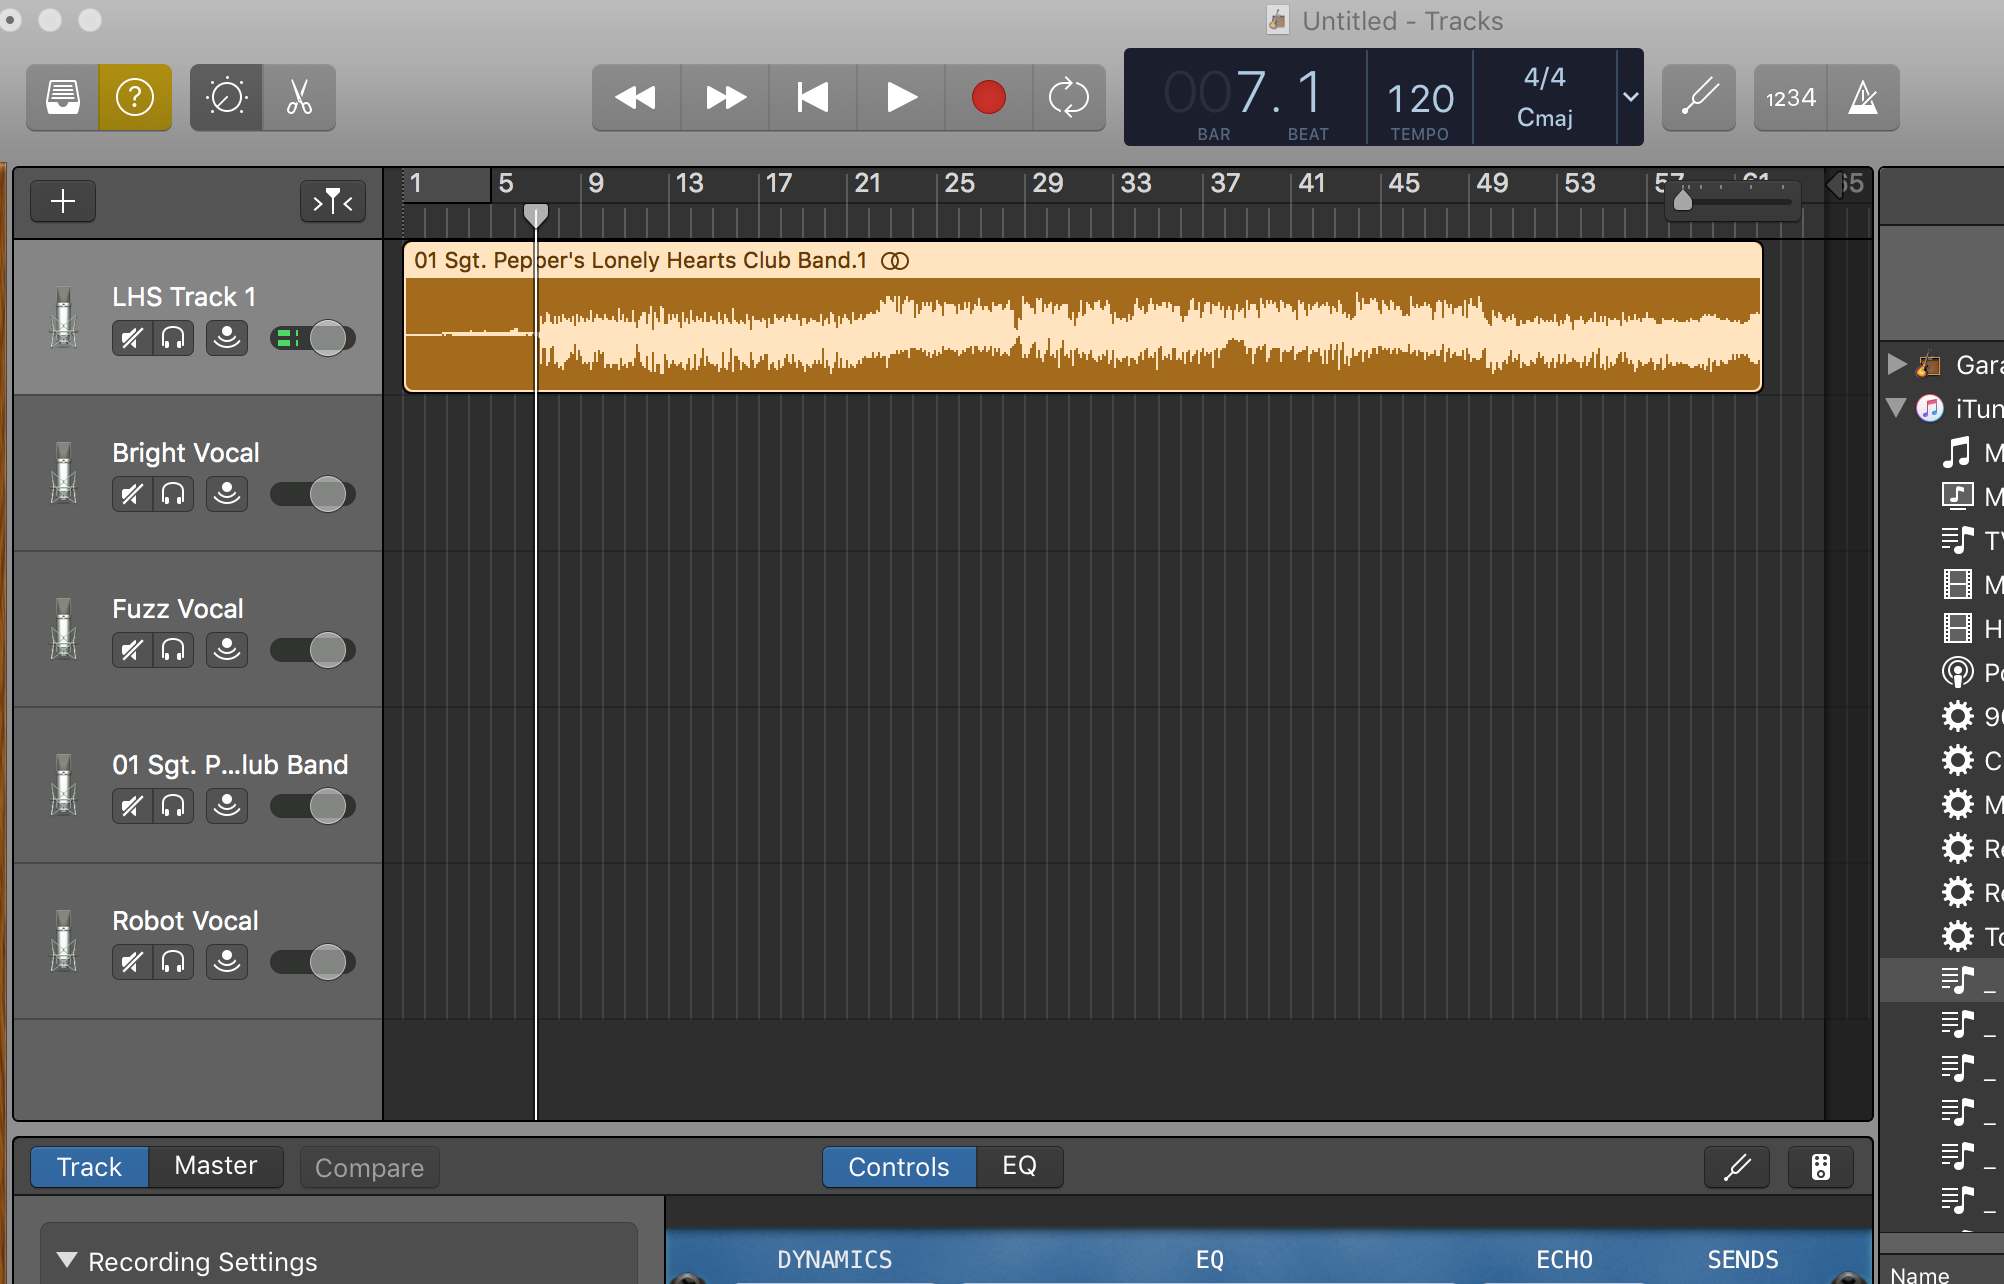
Task: Click the Compare button
Action: (369, 1167)
